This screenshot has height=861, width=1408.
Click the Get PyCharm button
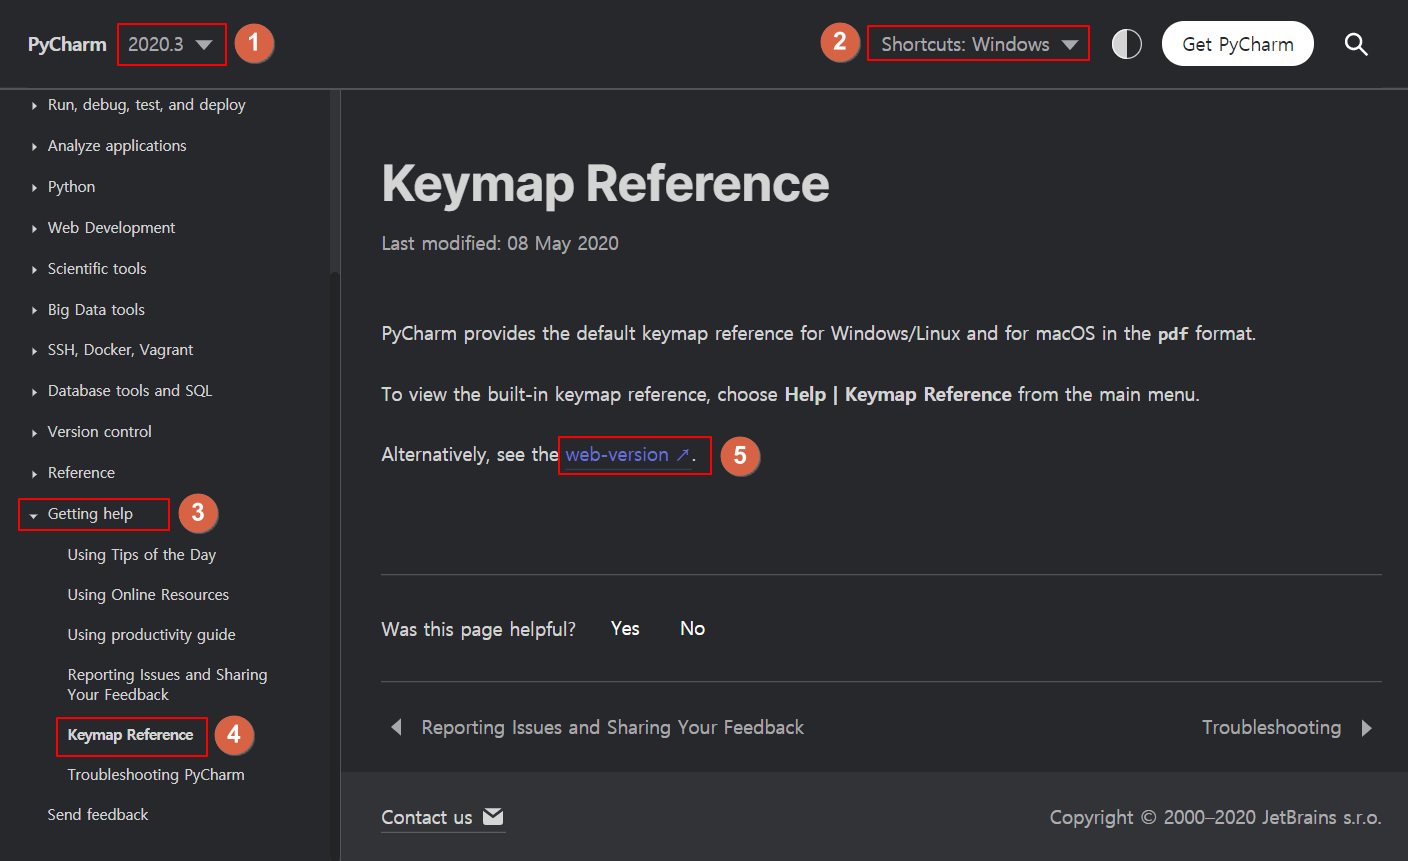click(1238, 44)
